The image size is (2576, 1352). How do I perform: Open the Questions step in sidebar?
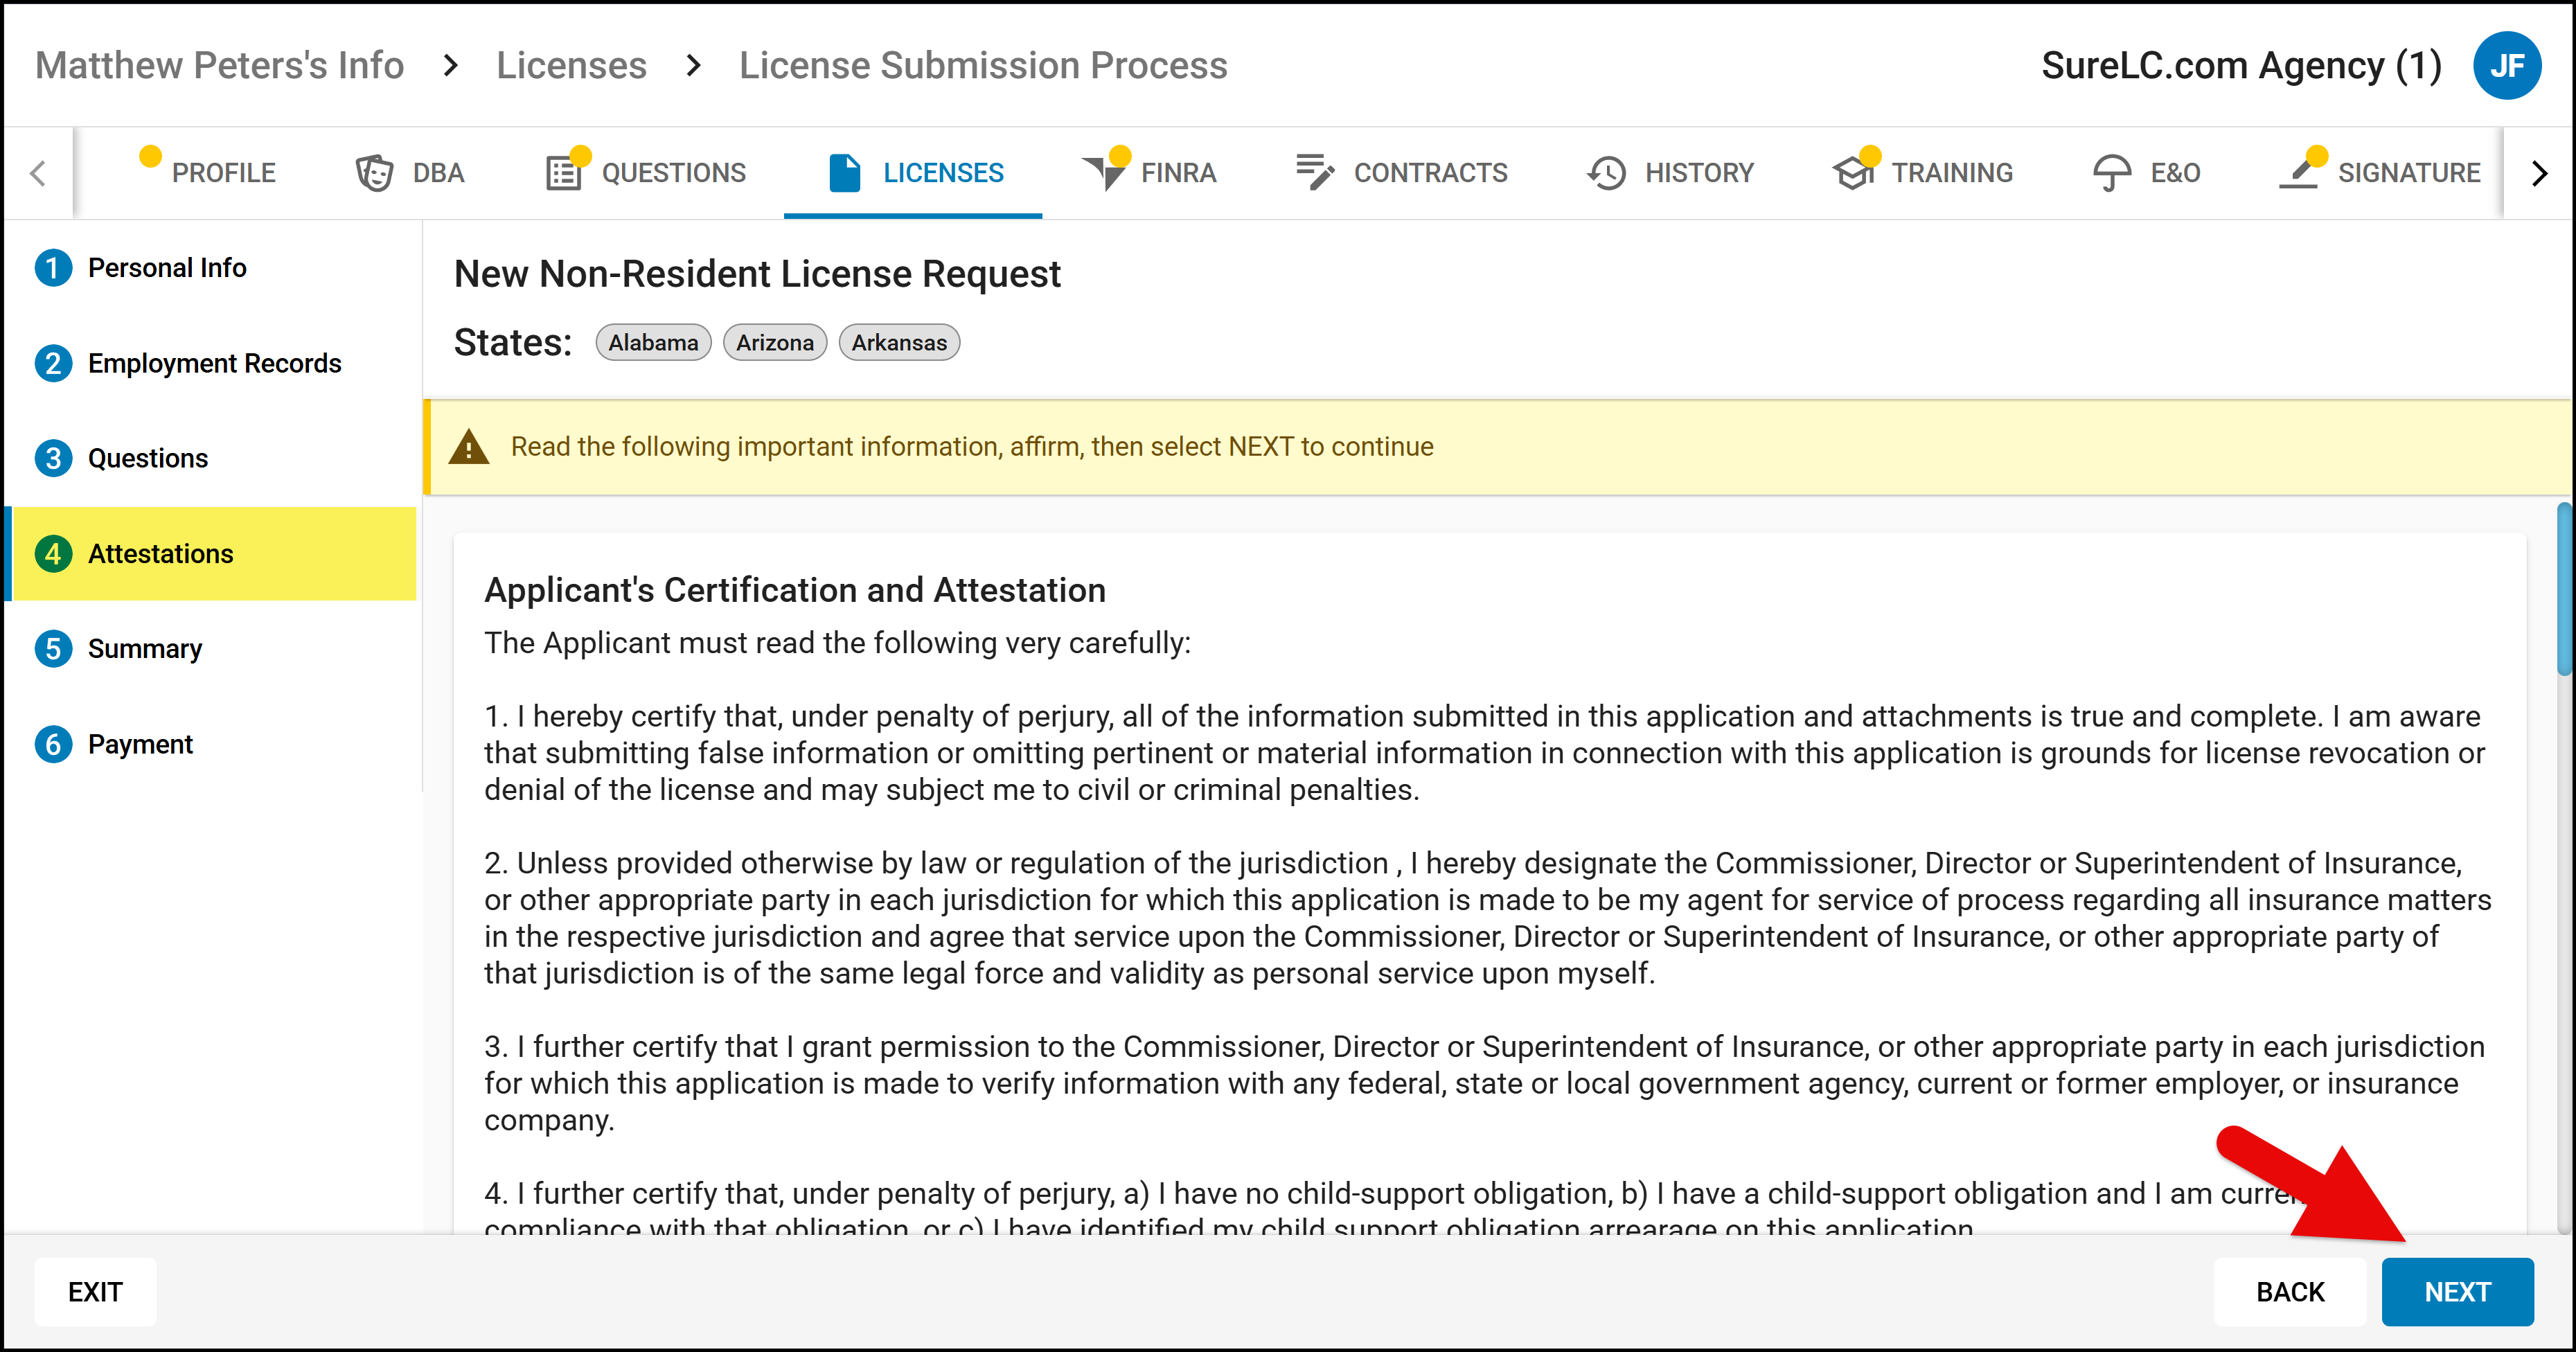pyautogui.click(x=212, y=458)
